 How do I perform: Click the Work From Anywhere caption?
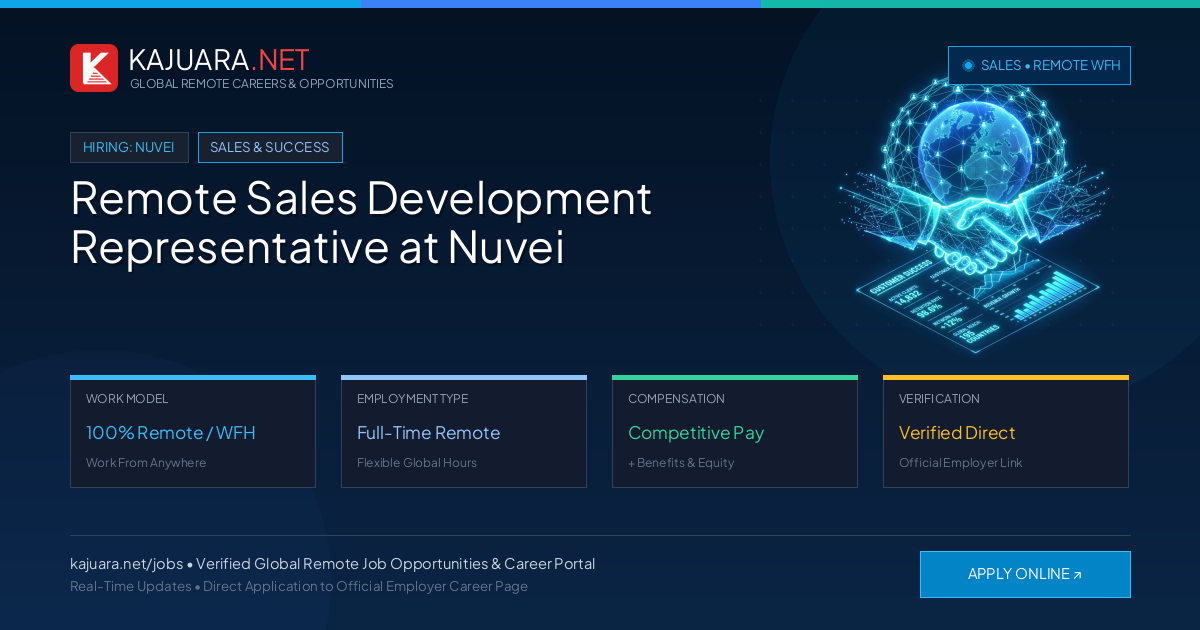[146, 463]
